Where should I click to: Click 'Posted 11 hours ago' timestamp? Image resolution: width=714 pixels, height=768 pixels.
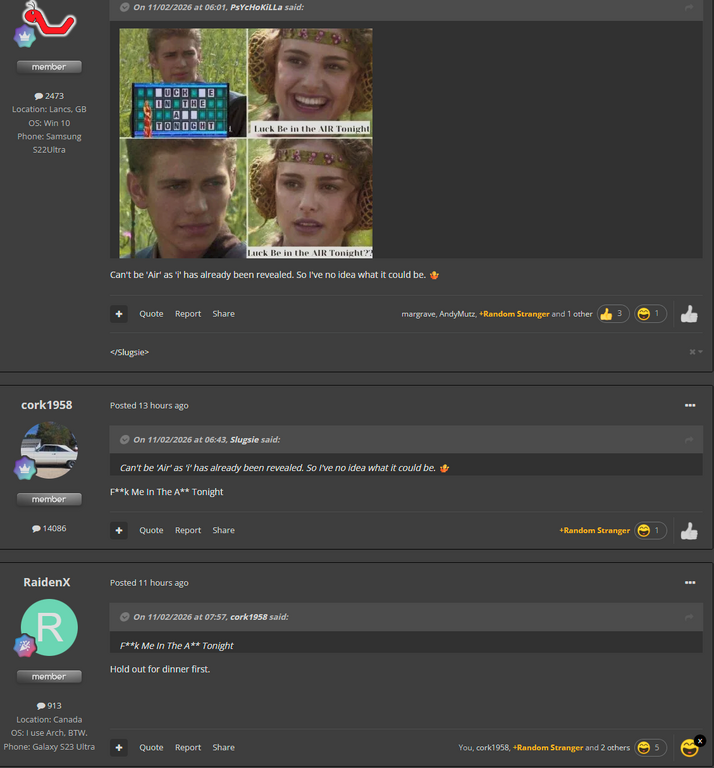[149, 583]
